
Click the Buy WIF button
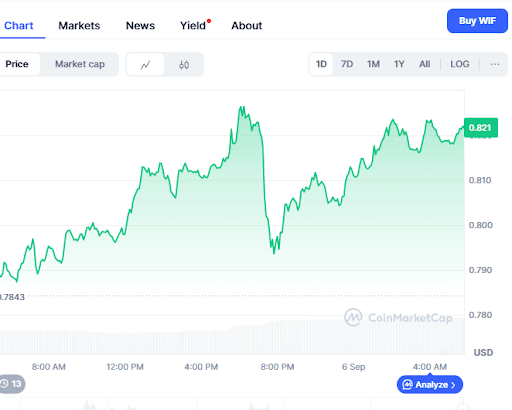[477, 21]
